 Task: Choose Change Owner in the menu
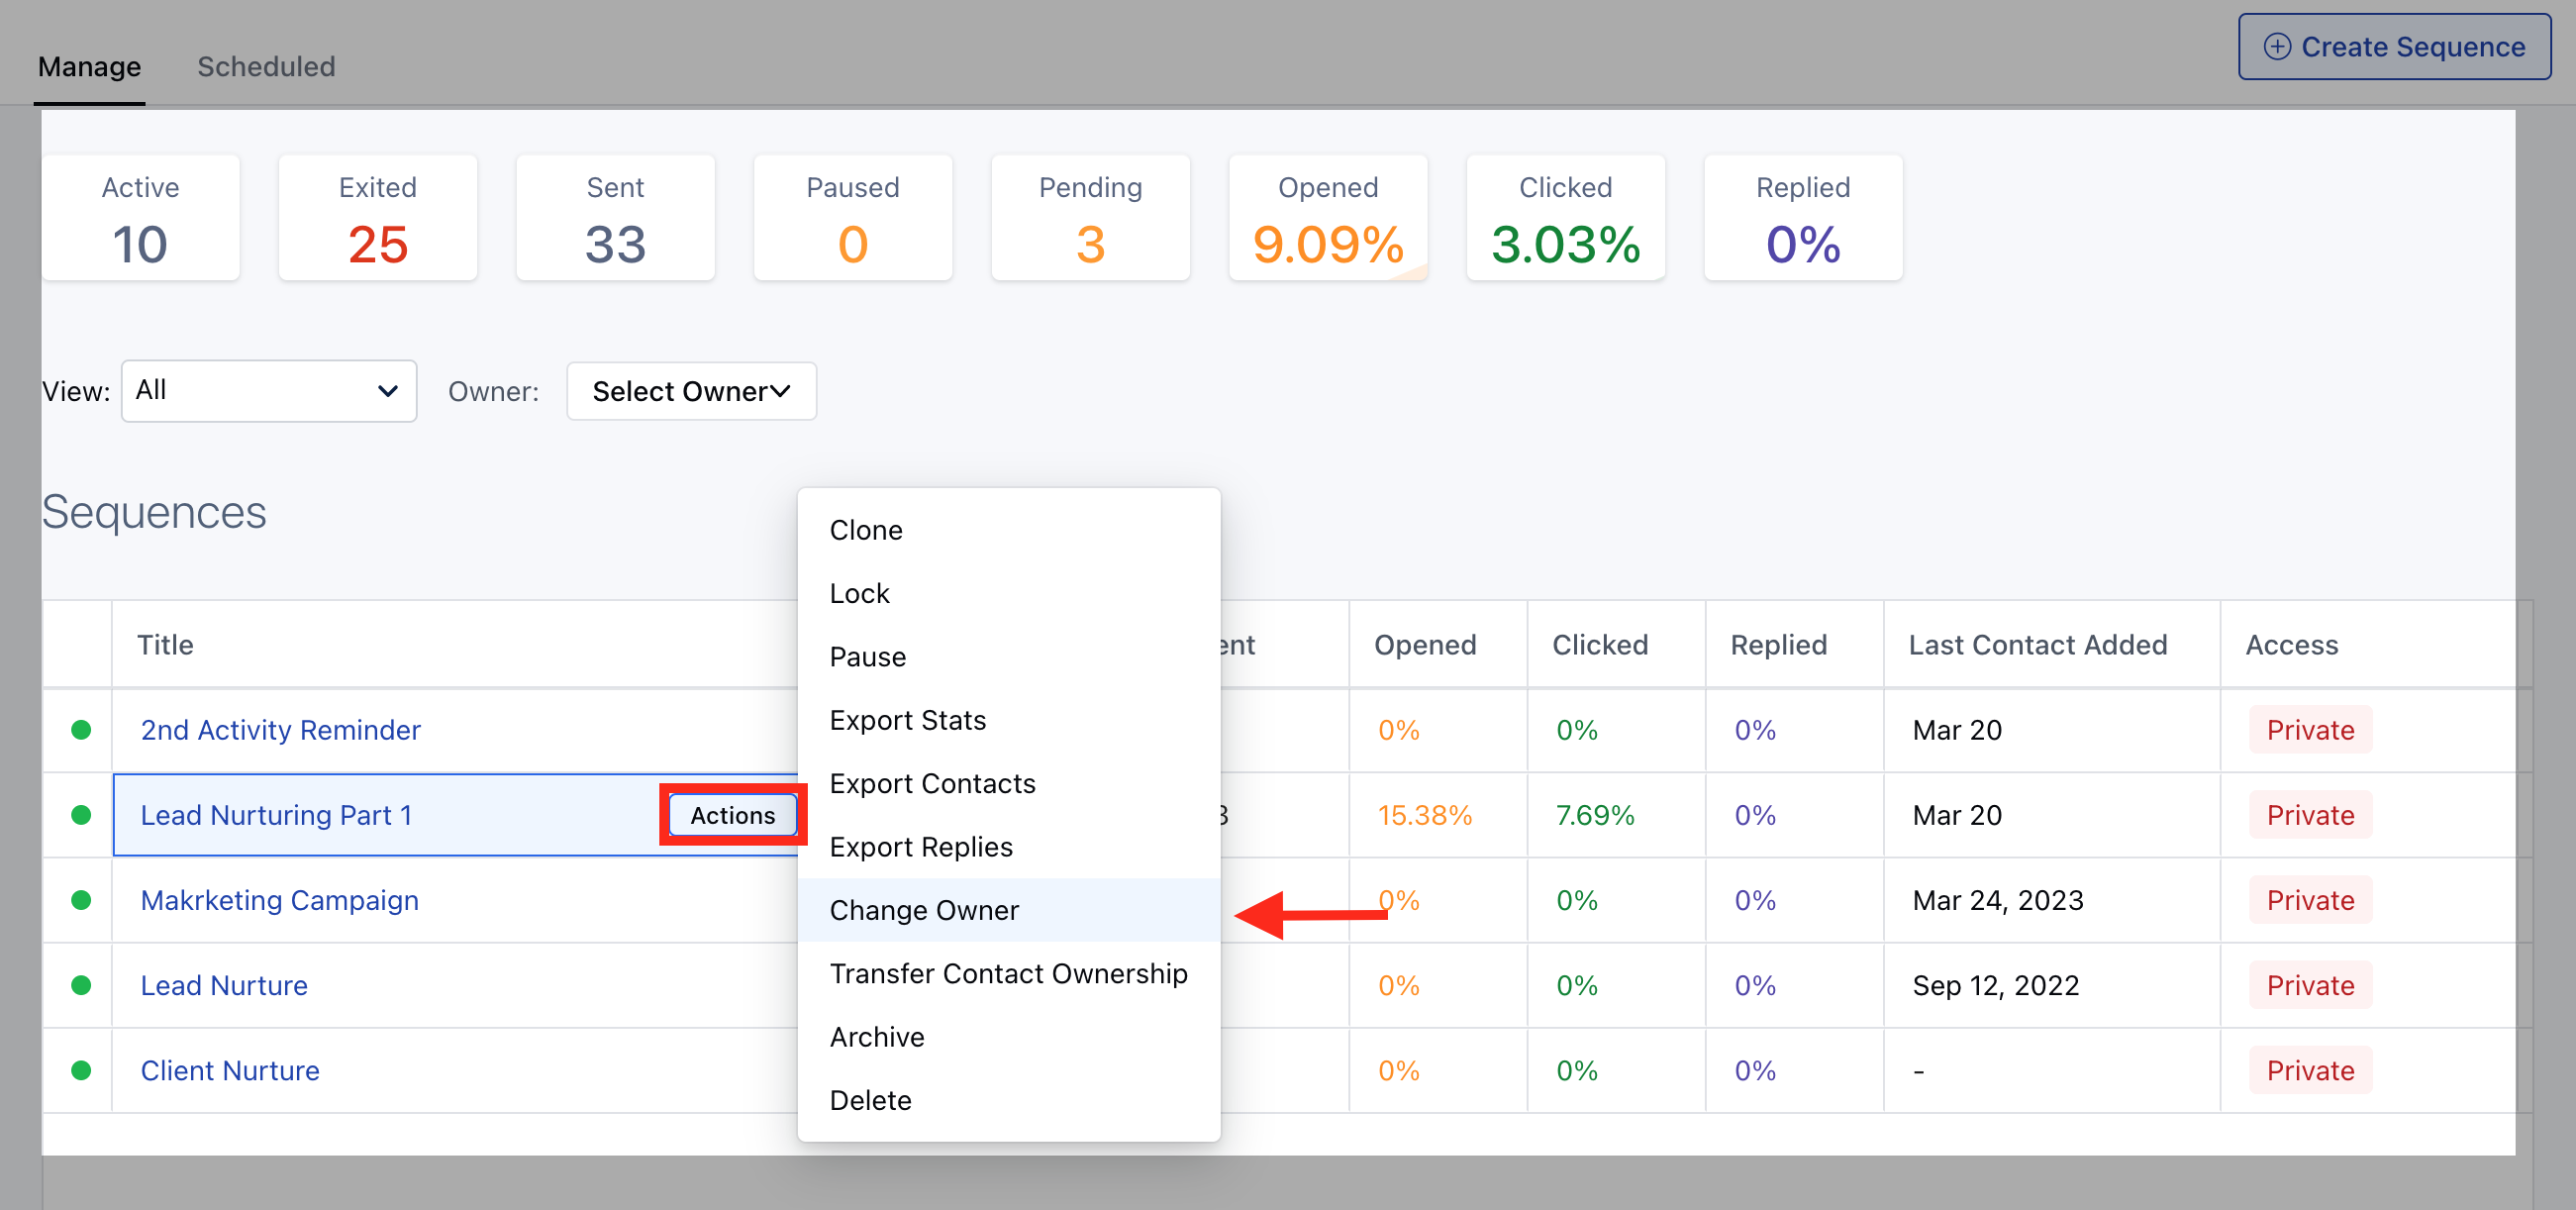tap(1008, 910)
